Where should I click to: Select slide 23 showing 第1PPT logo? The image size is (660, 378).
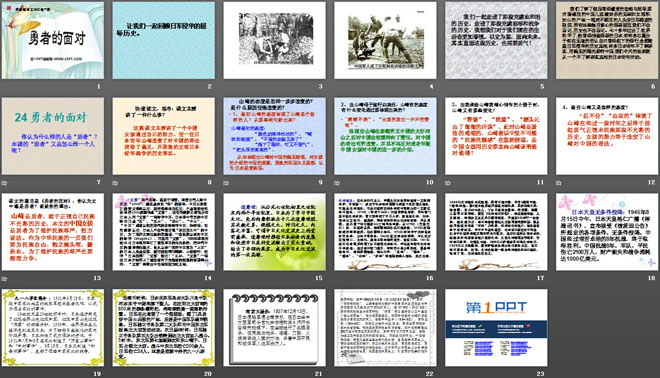pyautogui.click(x=496, y=327)
